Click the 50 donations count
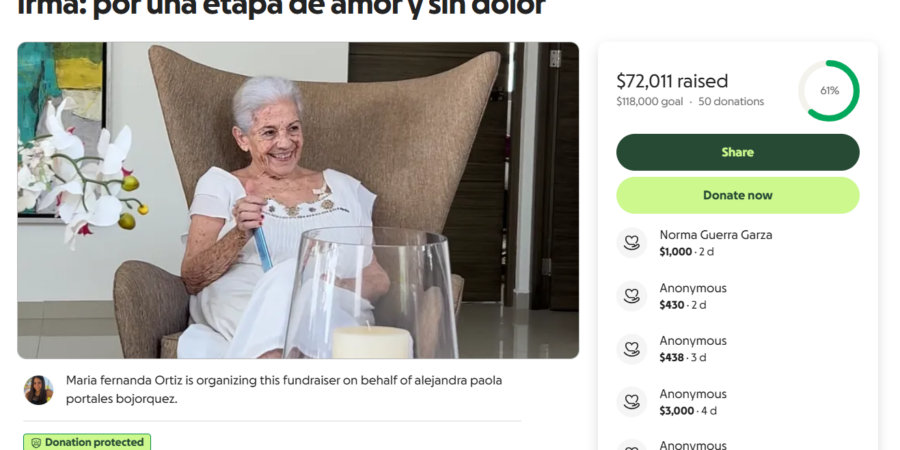The image size is (900, 450). (731, 102)
